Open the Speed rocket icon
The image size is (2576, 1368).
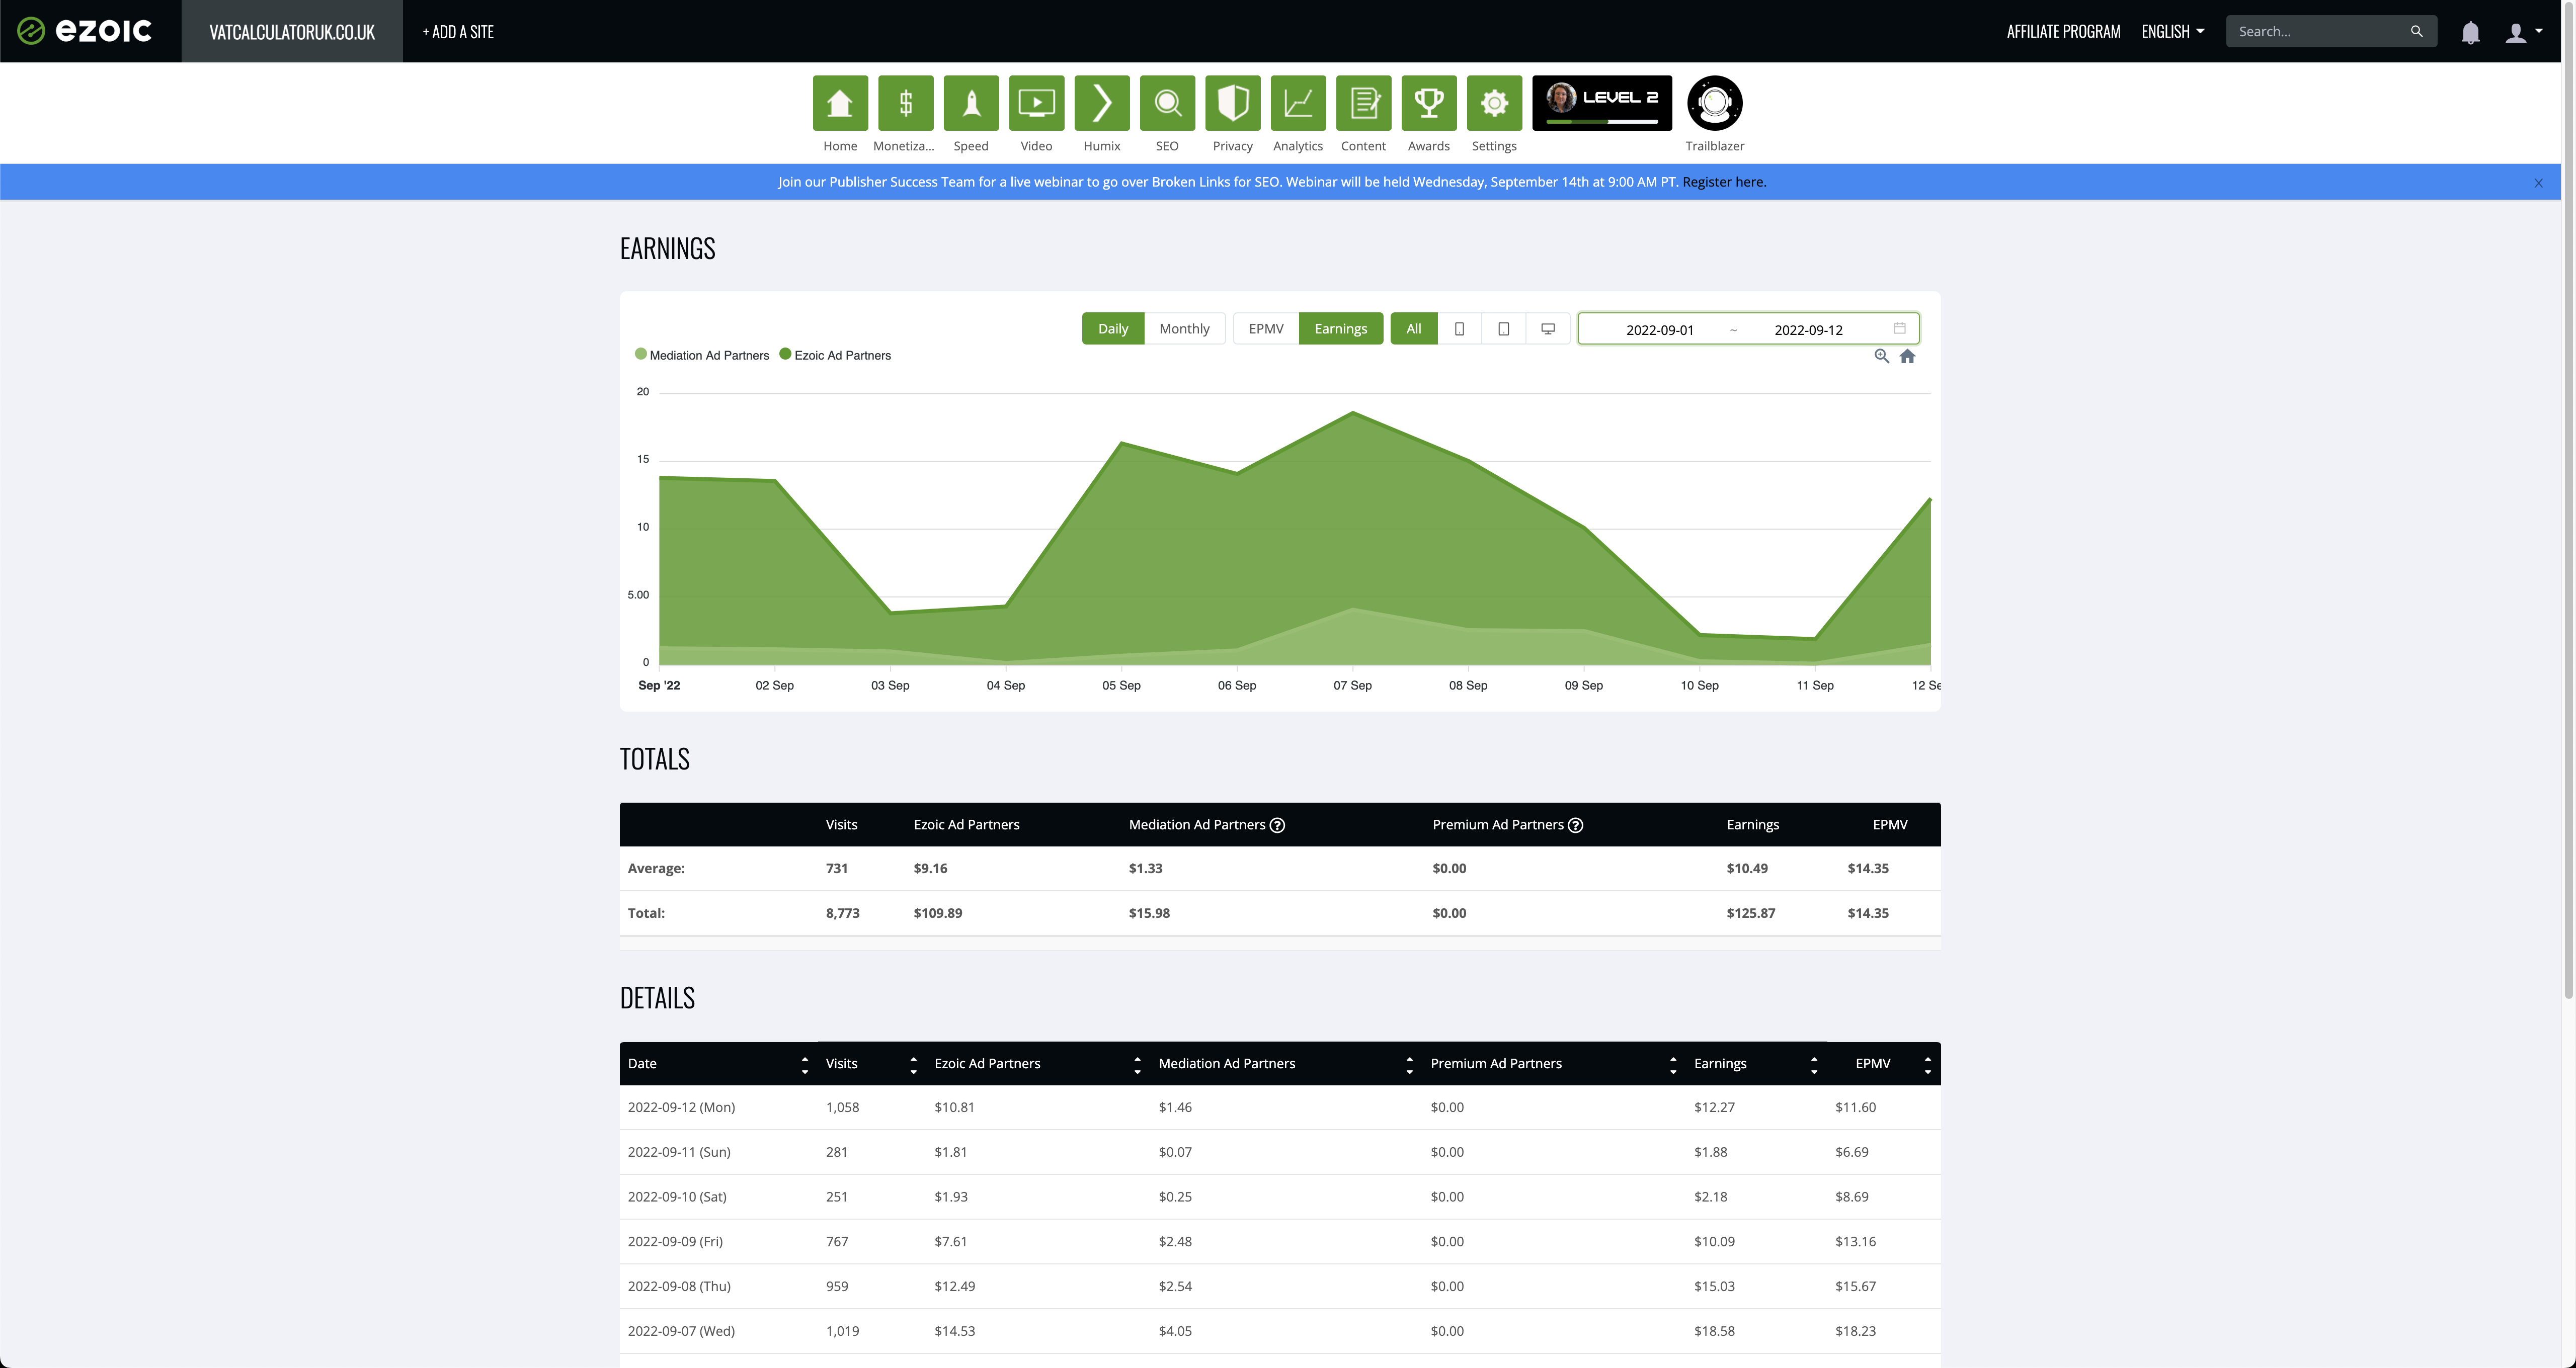pyautogui.click(x=971, y=103)
